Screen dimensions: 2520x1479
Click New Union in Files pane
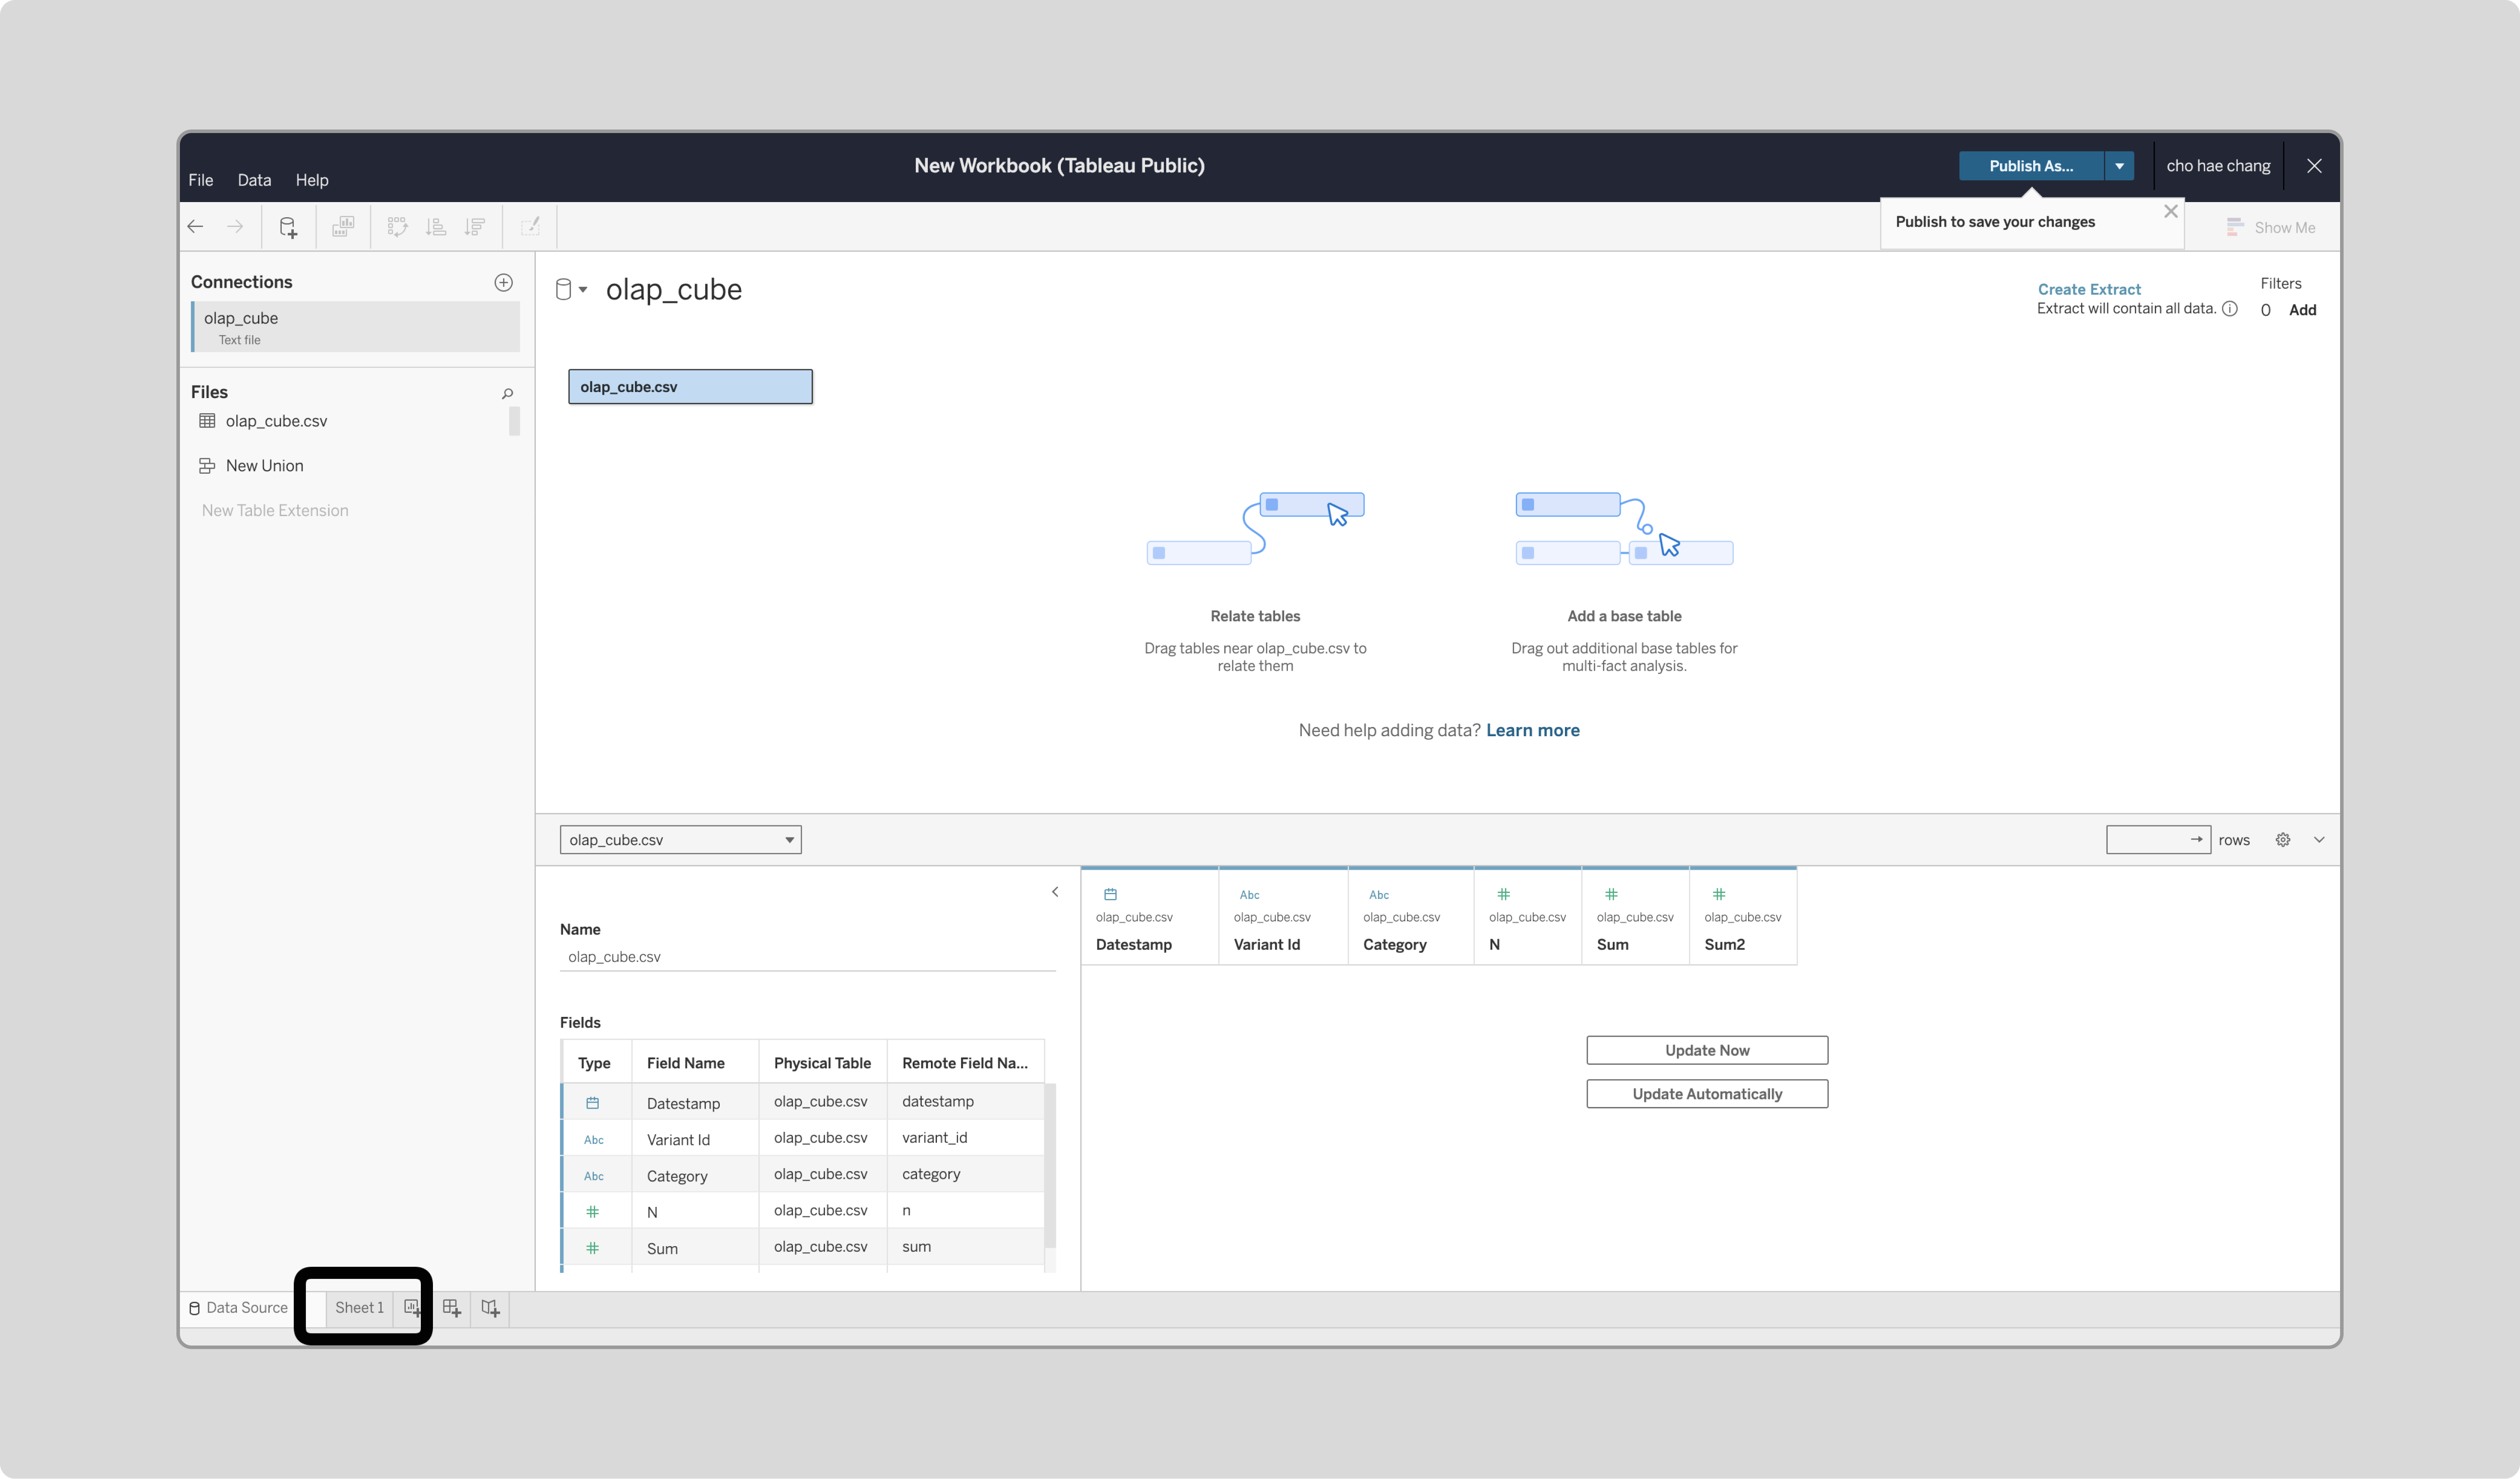264,466
